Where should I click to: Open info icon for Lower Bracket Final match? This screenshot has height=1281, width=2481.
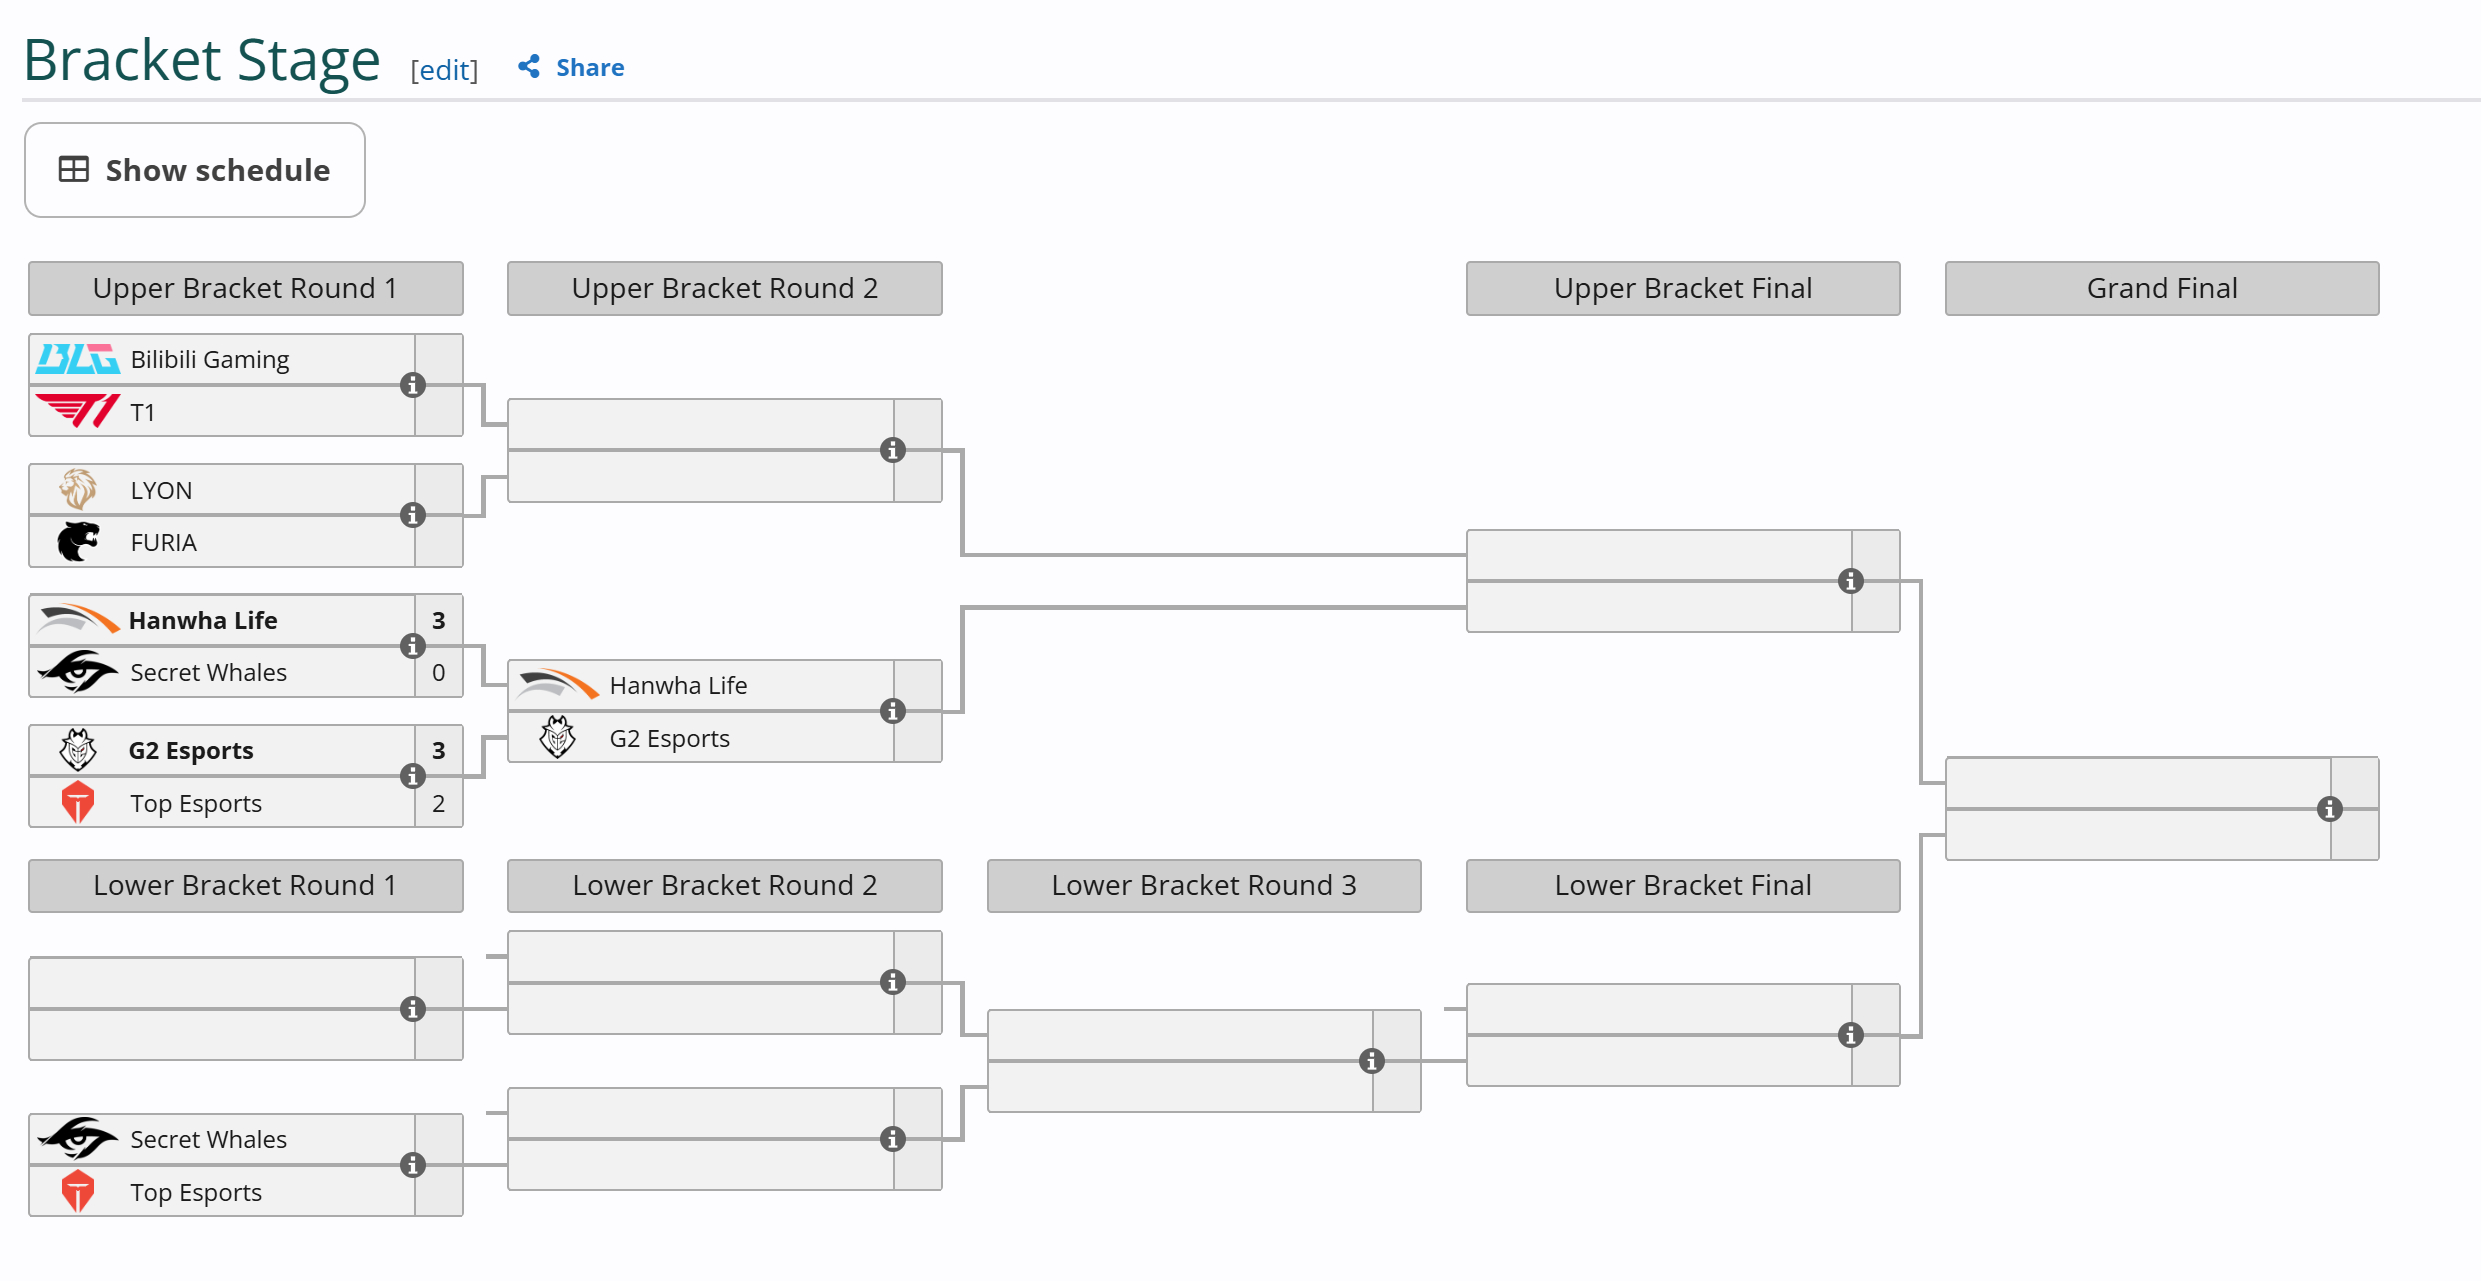point(1851,1035)
